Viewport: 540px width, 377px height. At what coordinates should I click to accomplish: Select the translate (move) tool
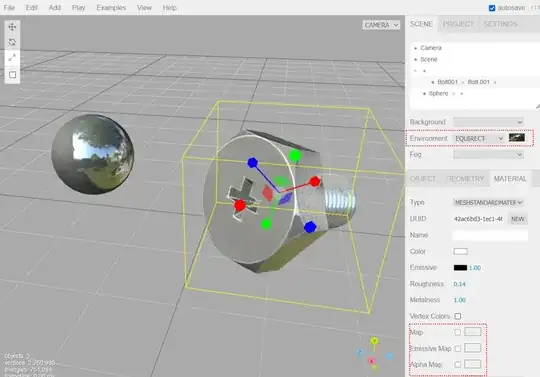point(12,27)
